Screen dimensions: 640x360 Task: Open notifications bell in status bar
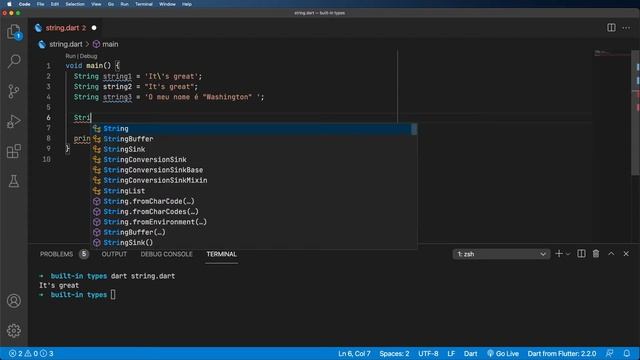tap(627, 353)
